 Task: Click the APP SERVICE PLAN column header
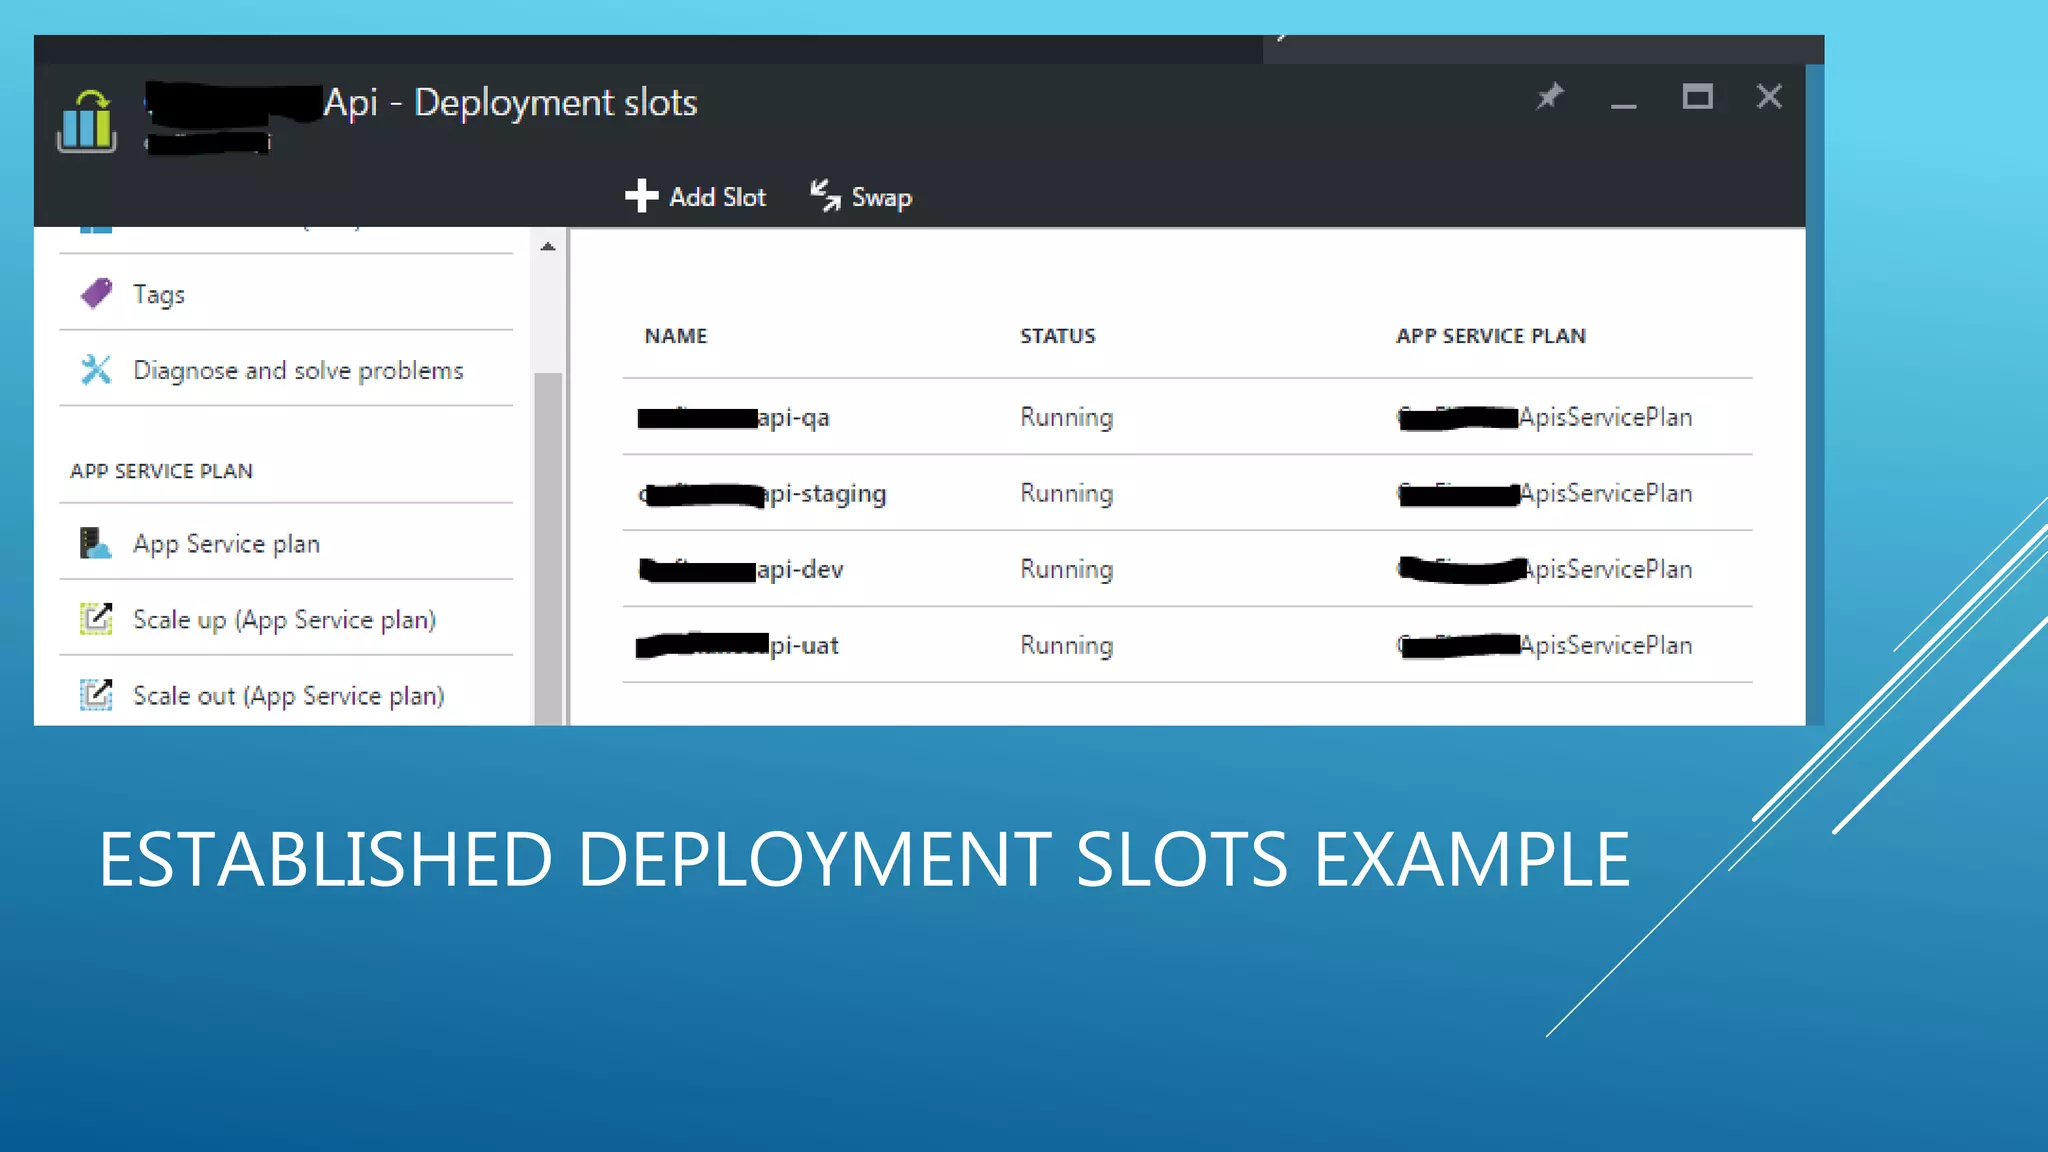coord(1491,336)
